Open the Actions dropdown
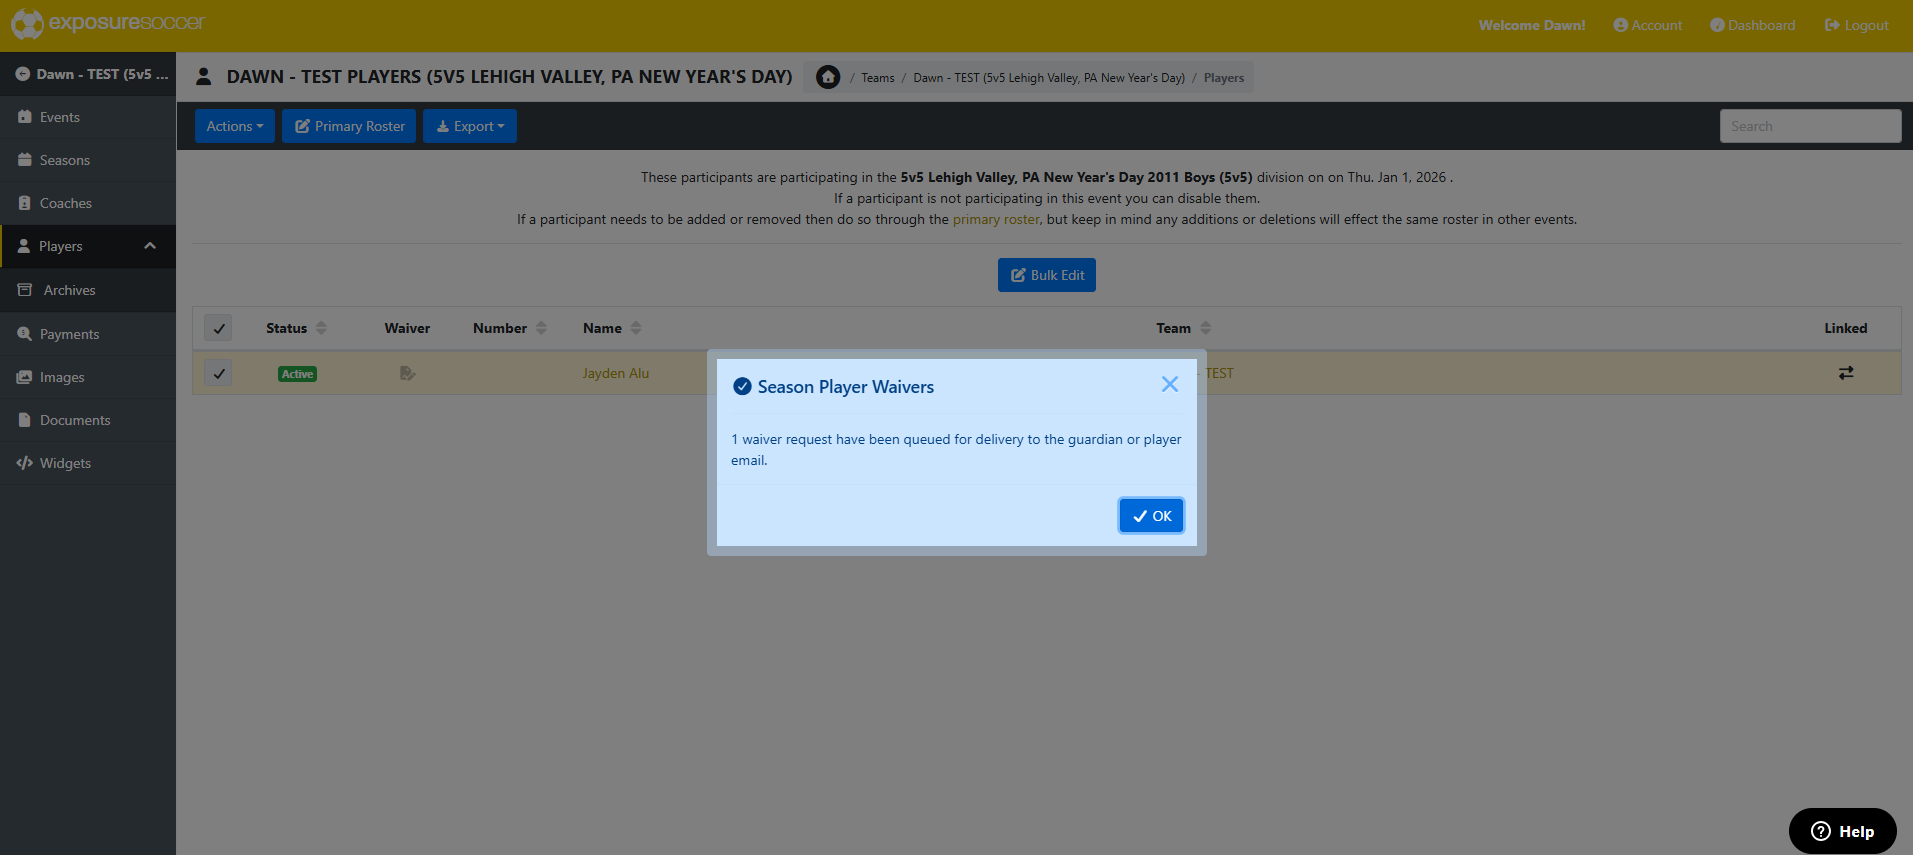Viewport: 1913px width, 855px height. 235,126
